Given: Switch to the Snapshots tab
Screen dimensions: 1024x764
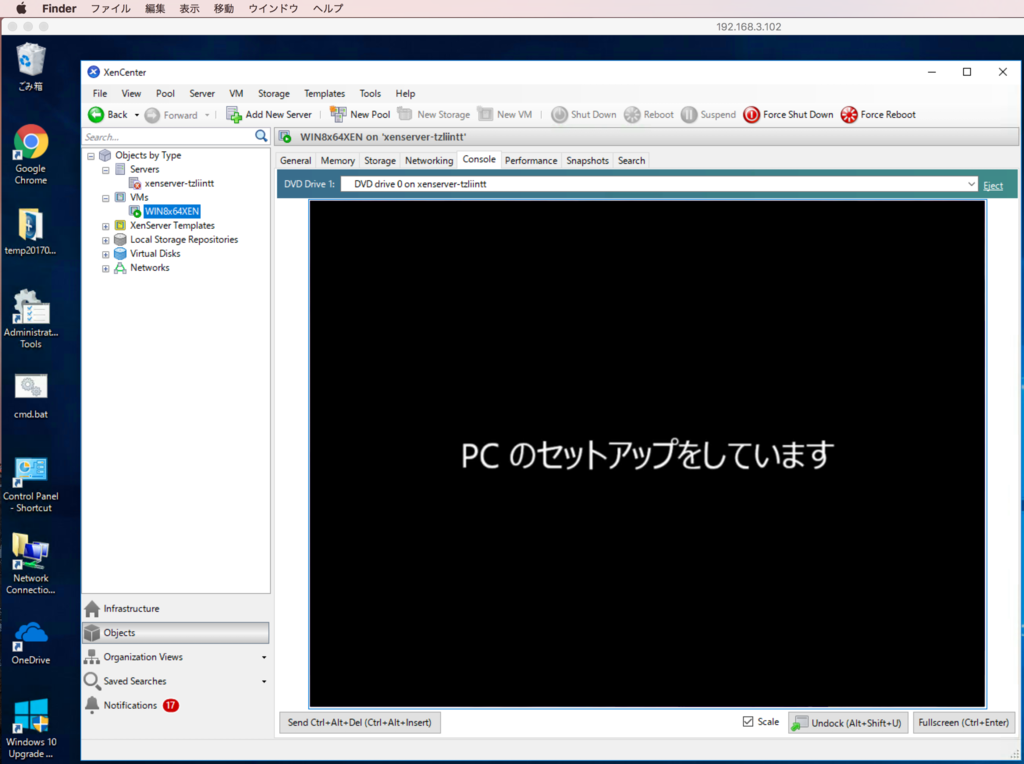Looking at the screenshot, I should [x=588, y=161].
